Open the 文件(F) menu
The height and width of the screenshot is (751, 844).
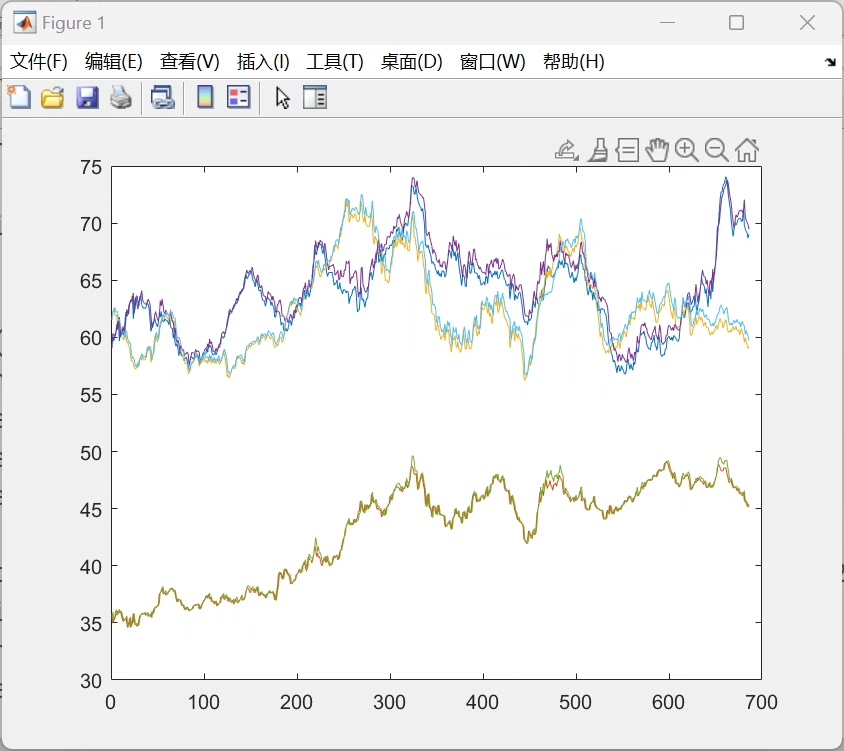click(x=38, y=61)
